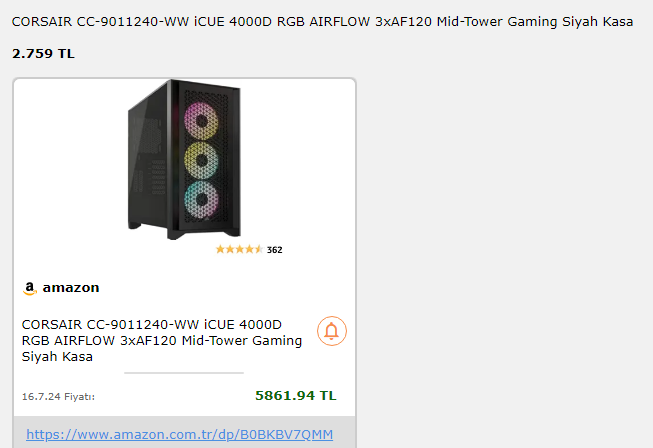This screenshot has width=653, height=448.
Task: Click the cyan bottom fan on case image
Action: tap(202, 199)
